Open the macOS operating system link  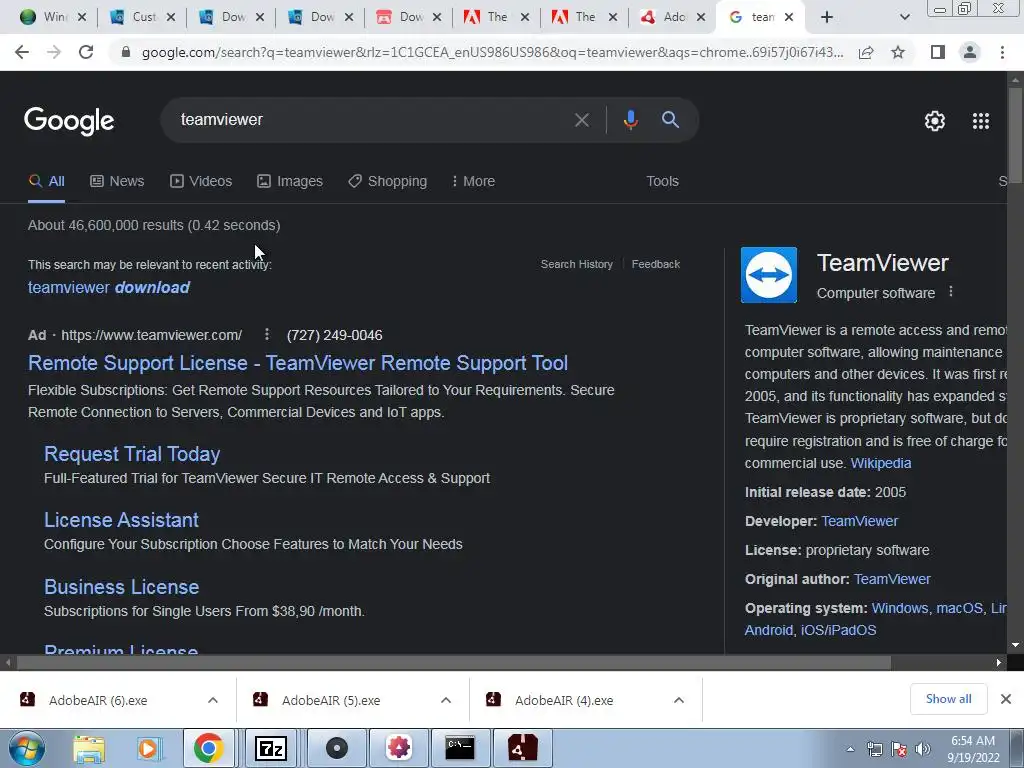point(959,608)
